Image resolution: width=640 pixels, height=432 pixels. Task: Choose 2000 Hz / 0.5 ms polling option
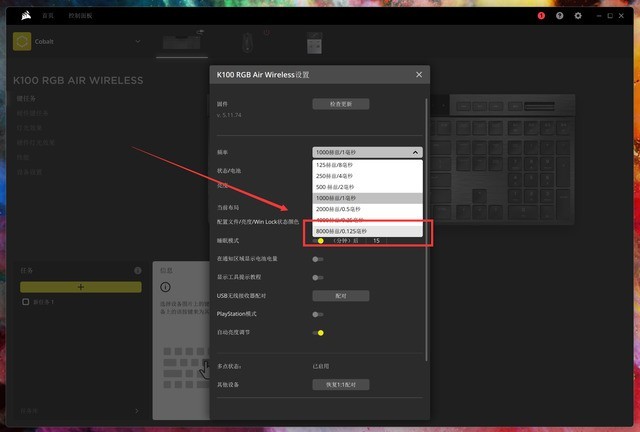pos(367,209)
